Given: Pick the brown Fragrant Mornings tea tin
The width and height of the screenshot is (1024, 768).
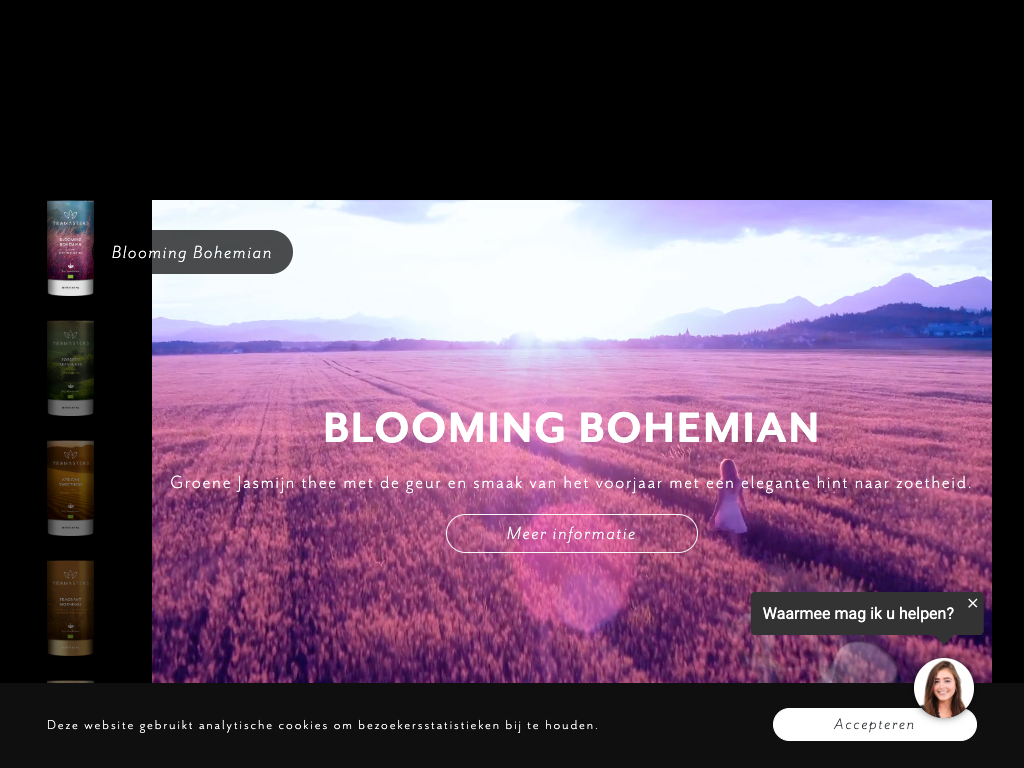Looking at the screenshot, I should [x=71, y=608].
